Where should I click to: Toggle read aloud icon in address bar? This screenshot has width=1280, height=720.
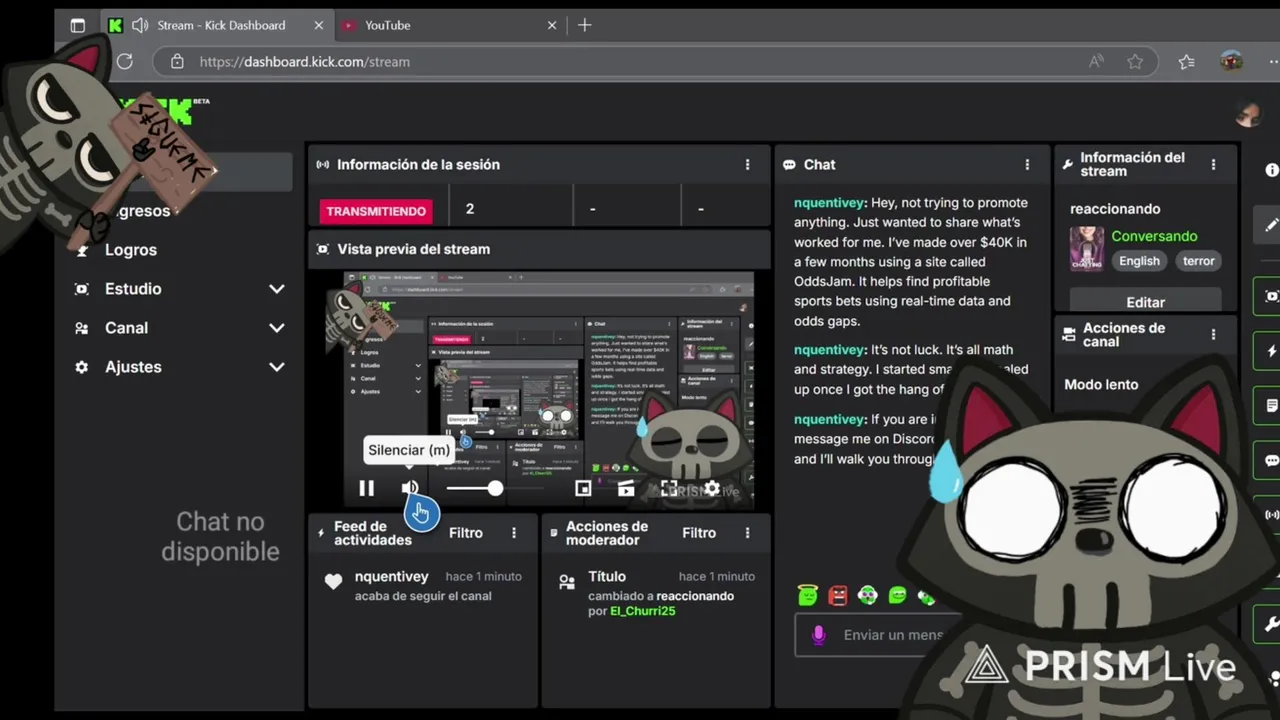(1097, 62)
